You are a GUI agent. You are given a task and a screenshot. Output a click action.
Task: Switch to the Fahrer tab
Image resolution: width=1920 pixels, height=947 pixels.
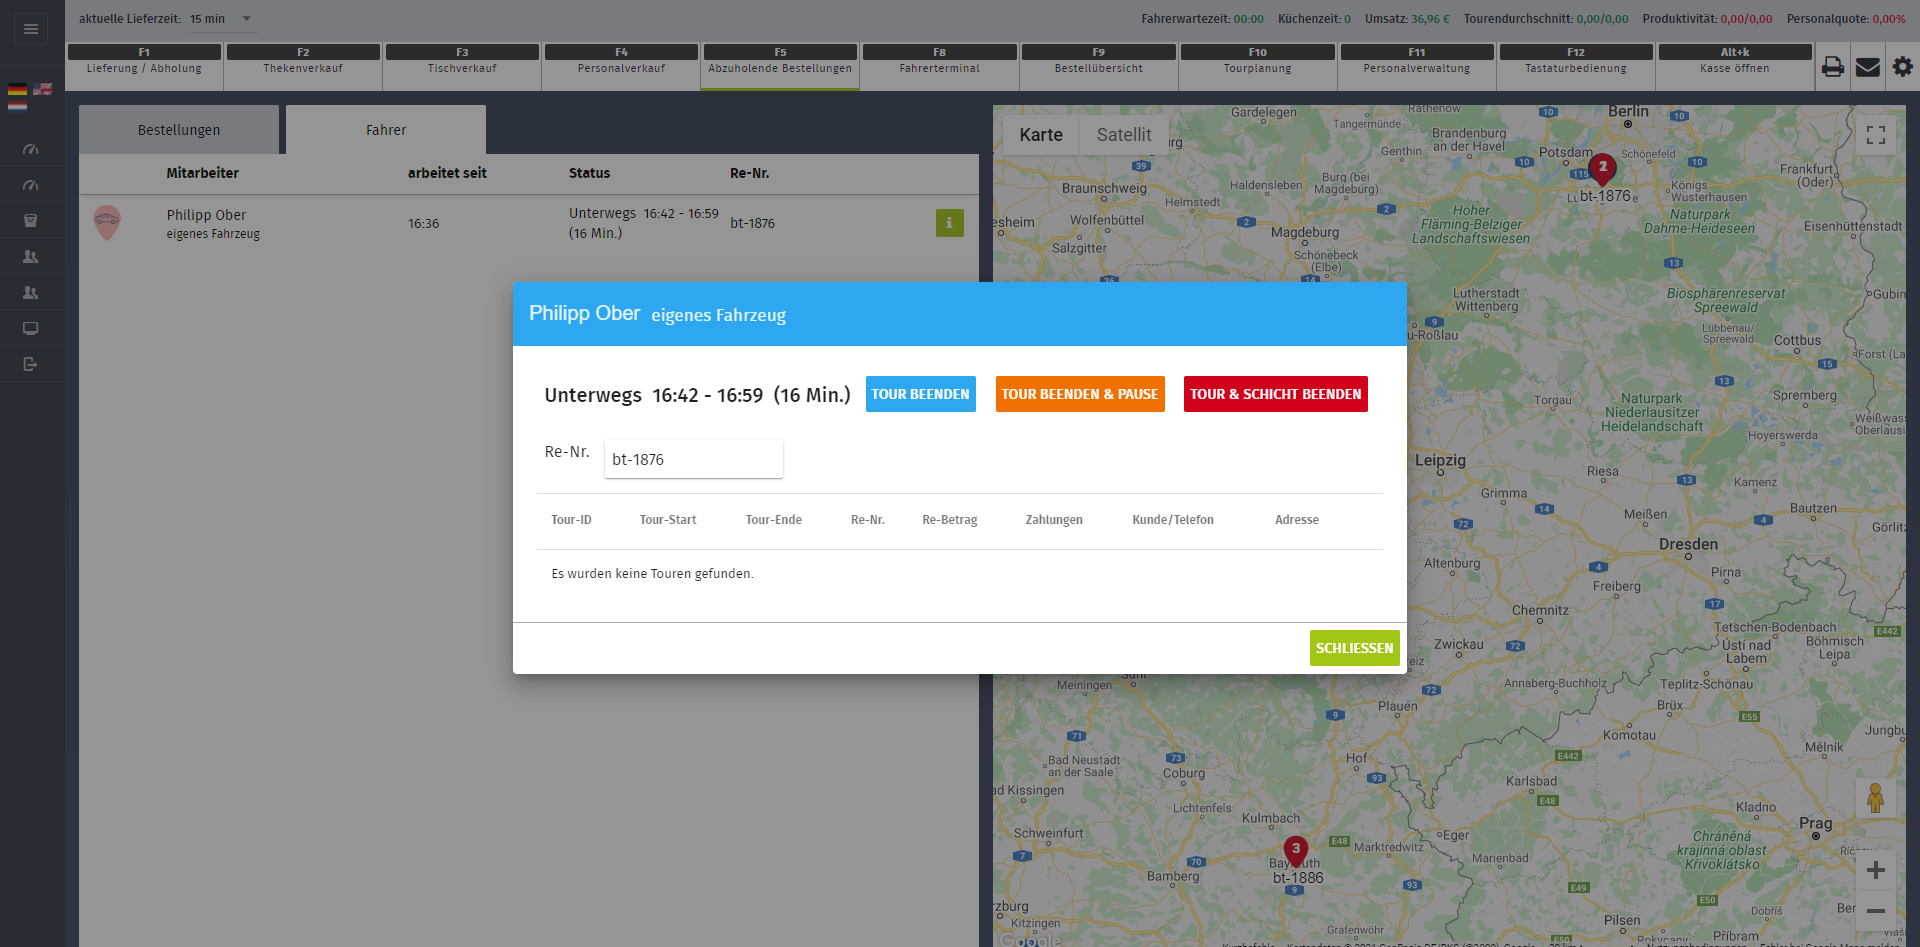[386, 130]
